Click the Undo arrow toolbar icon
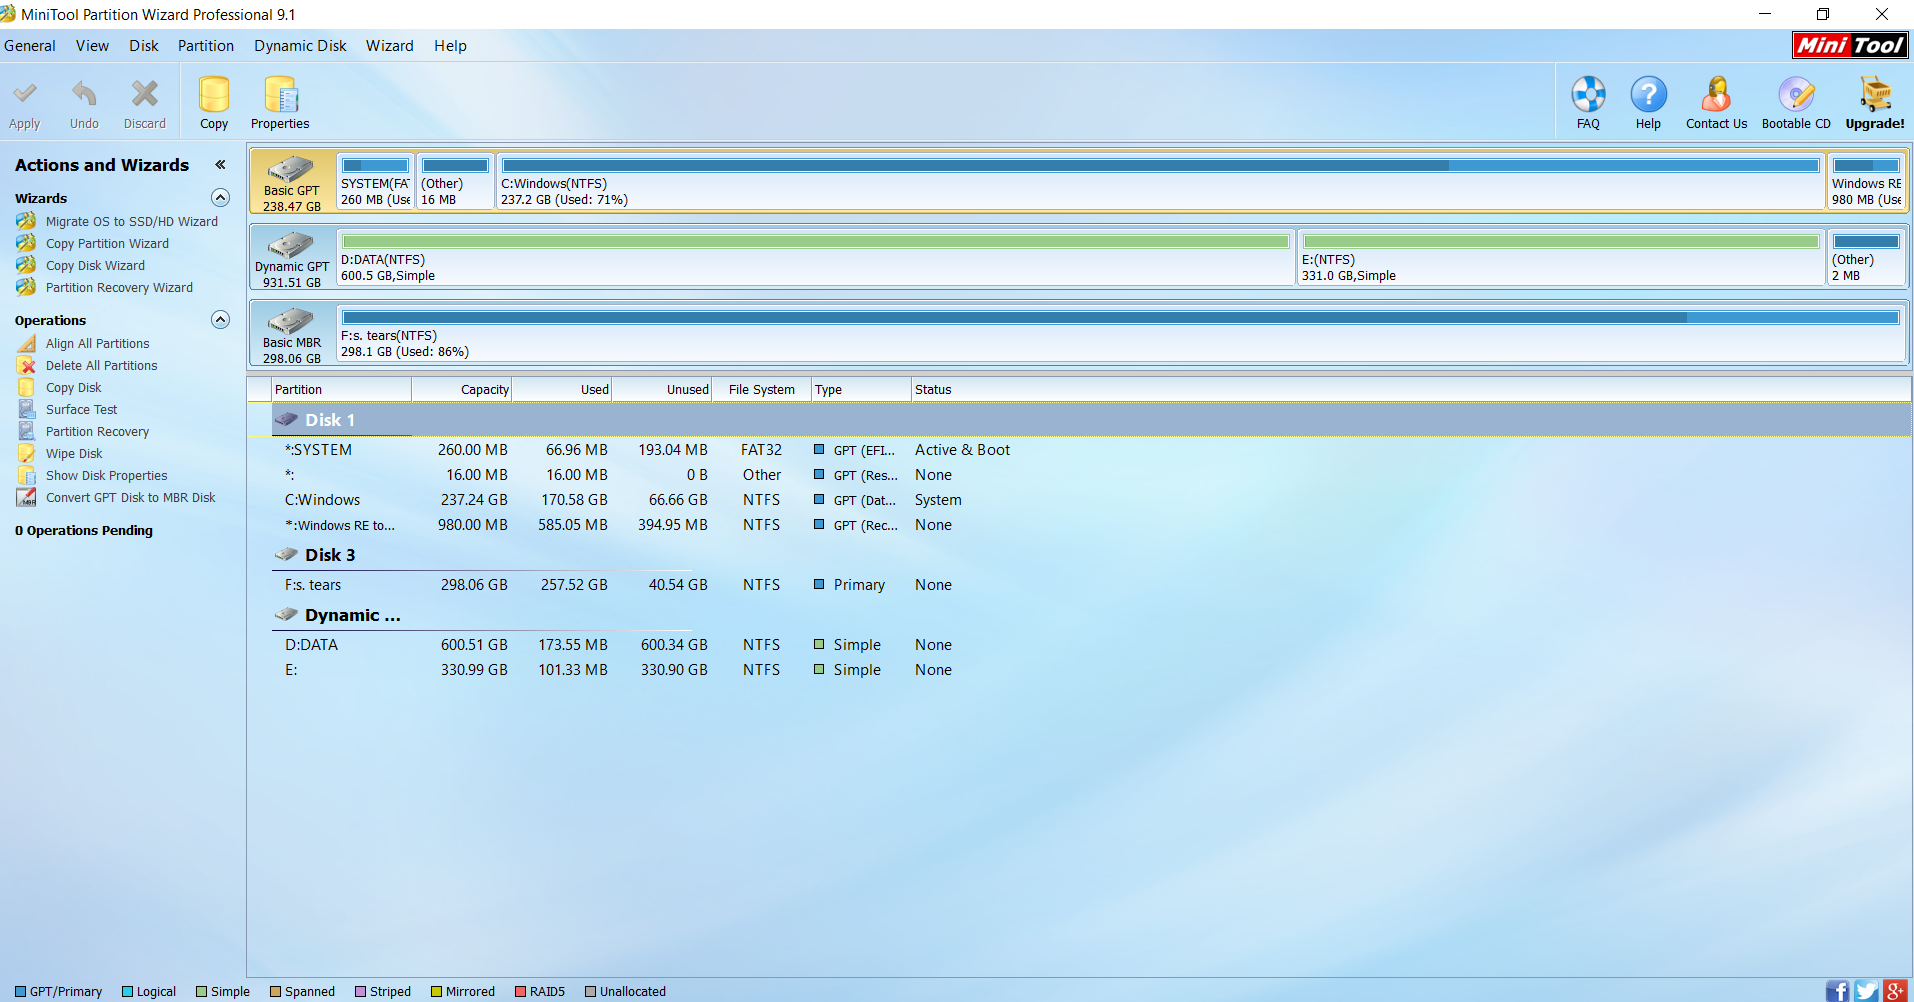Image resolution: width=1914 pixels, height=1002 pixels. (84, 95)
